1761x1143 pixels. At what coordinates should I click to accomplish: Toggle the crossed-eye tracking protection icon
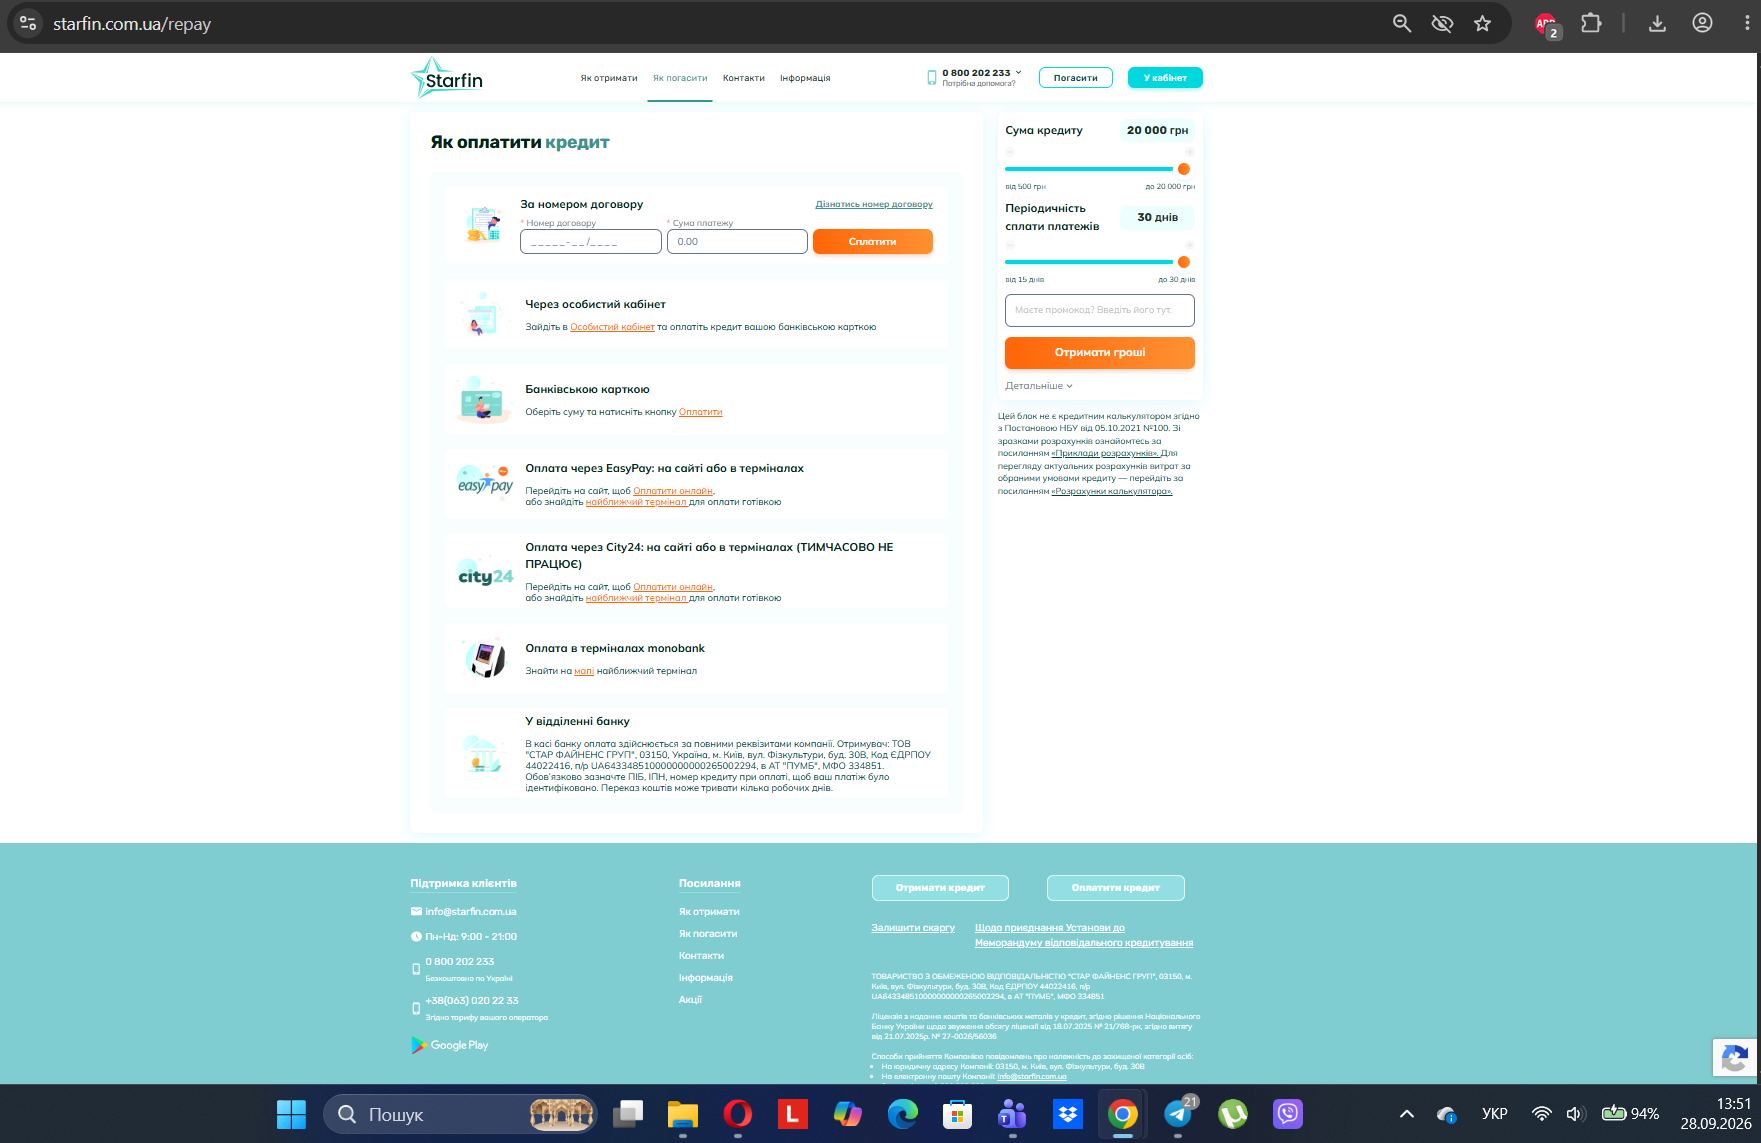pos(1442,23)
